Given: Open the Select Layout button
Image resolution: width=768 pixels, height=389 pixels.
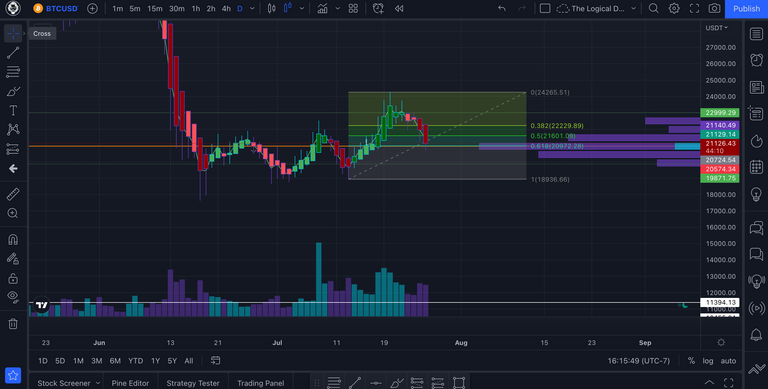Looking at the screenshot, I should 545,8.
